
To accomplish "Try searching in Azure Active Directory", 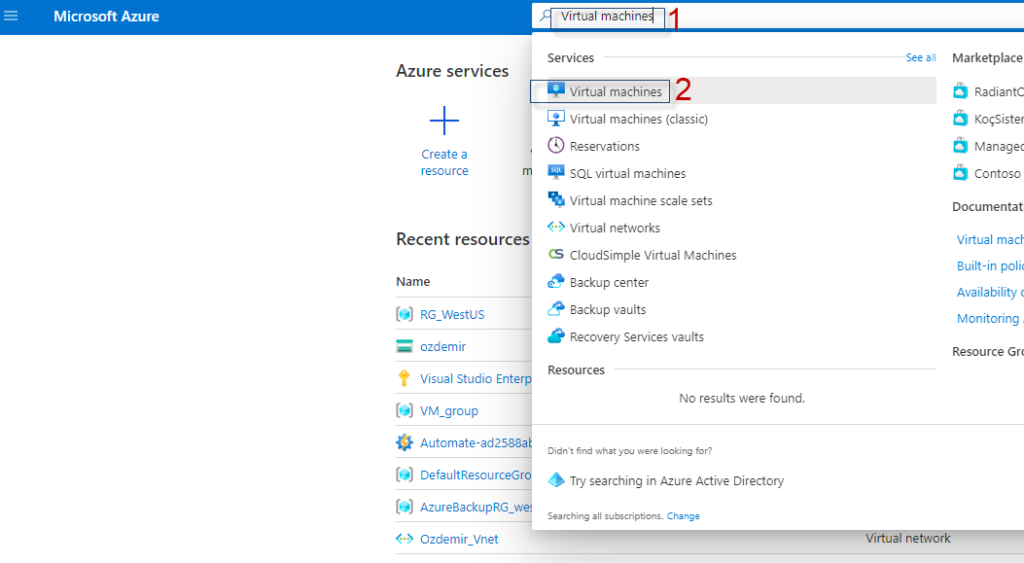I will 677,481.
